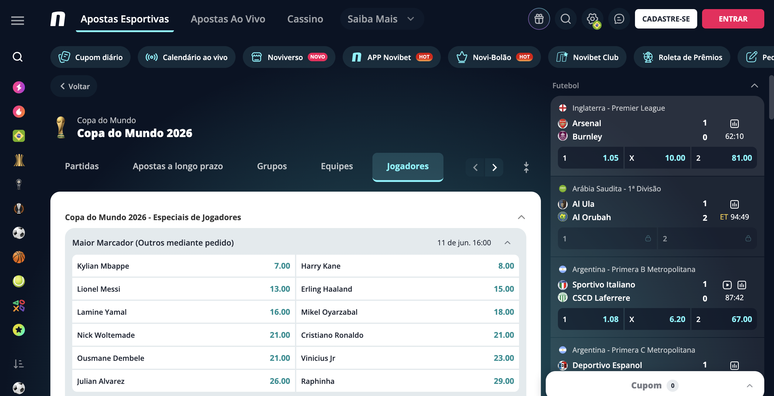Viewport: 774px width, 396px height.
Task: Open live stream for Sportivo Italiano
Action: (x=727, y=284)
